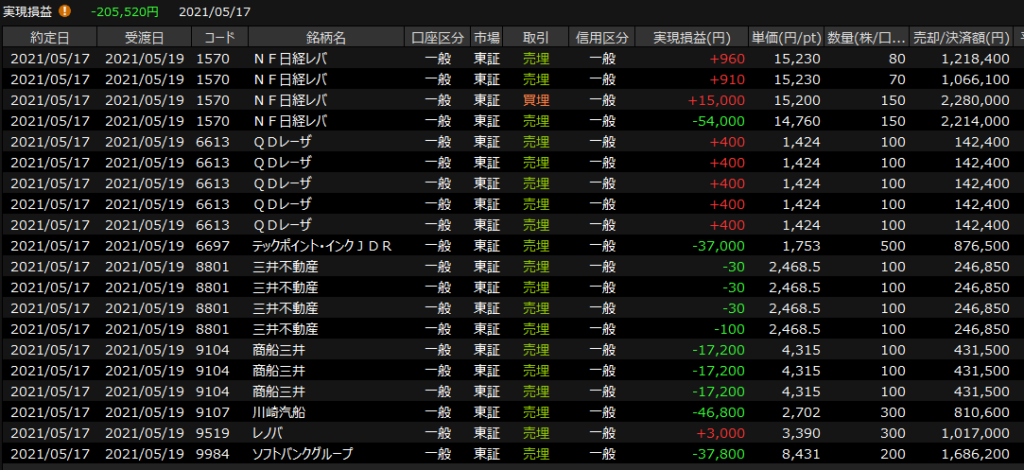Sort by the 約定日 column header
The width and height of the screenshot is (1024, 470).
pyautogui.click(x=50, y=38)
